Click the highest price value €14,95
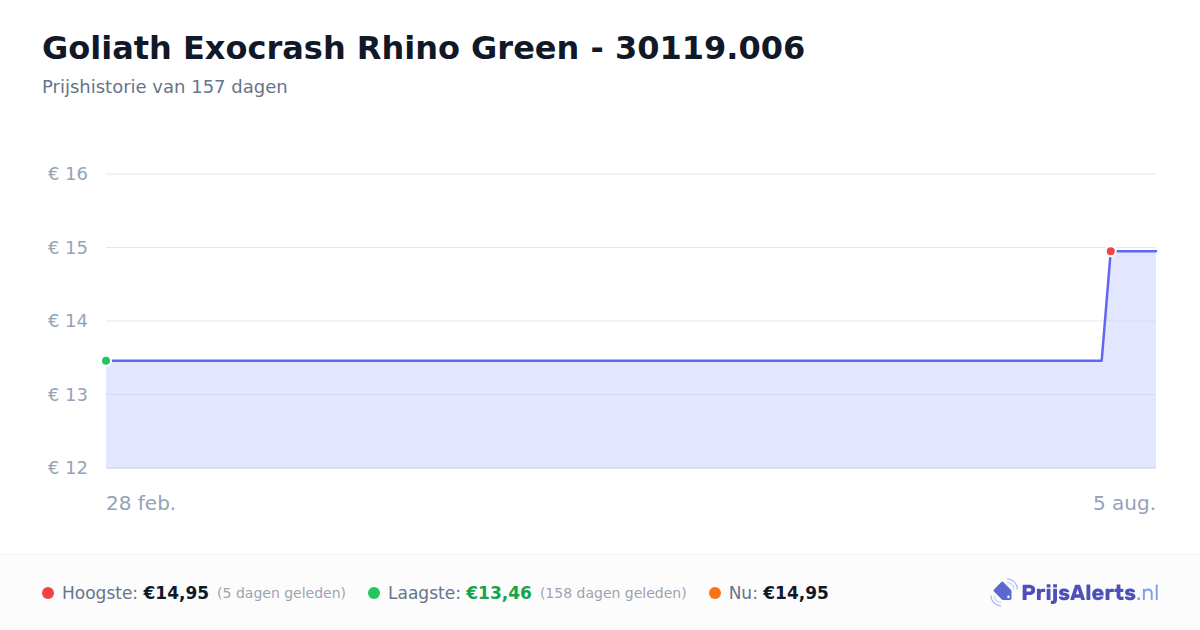Viewport: 1200px width, 630px height. 176,593
